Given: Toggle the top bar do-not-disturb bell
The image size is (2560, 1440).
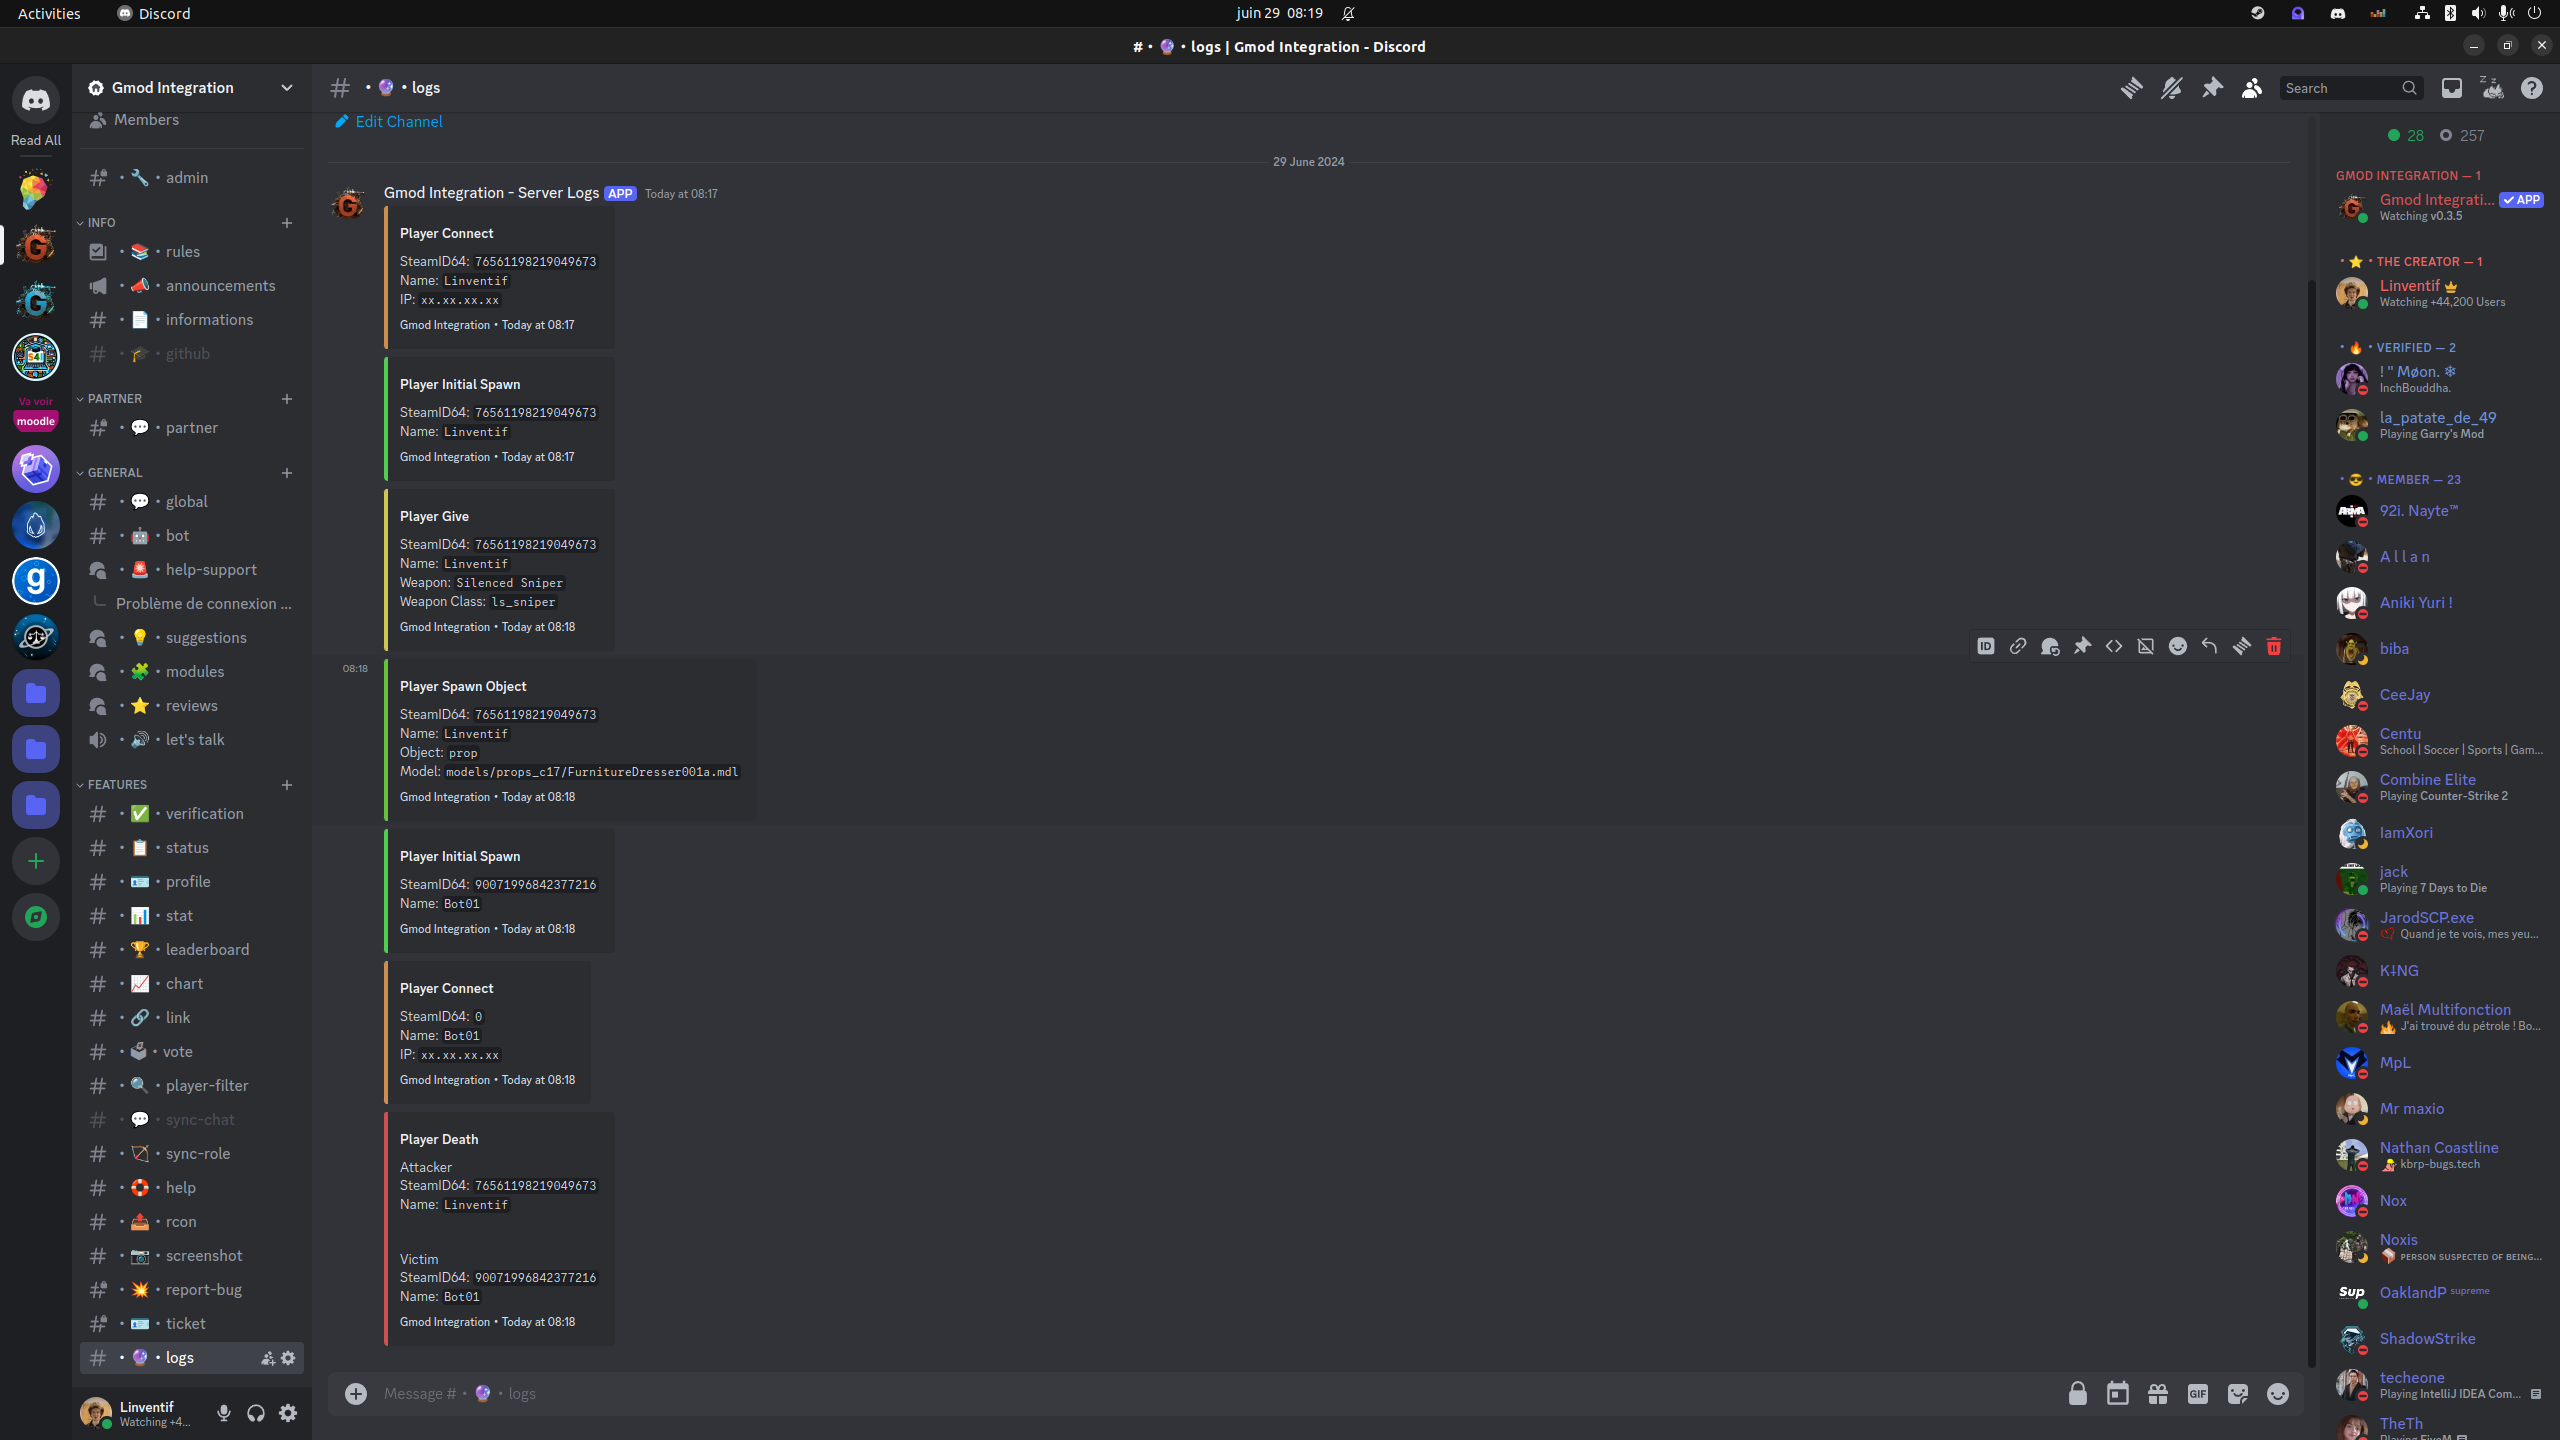Looking at the screenshot, I should point(1348,14).
